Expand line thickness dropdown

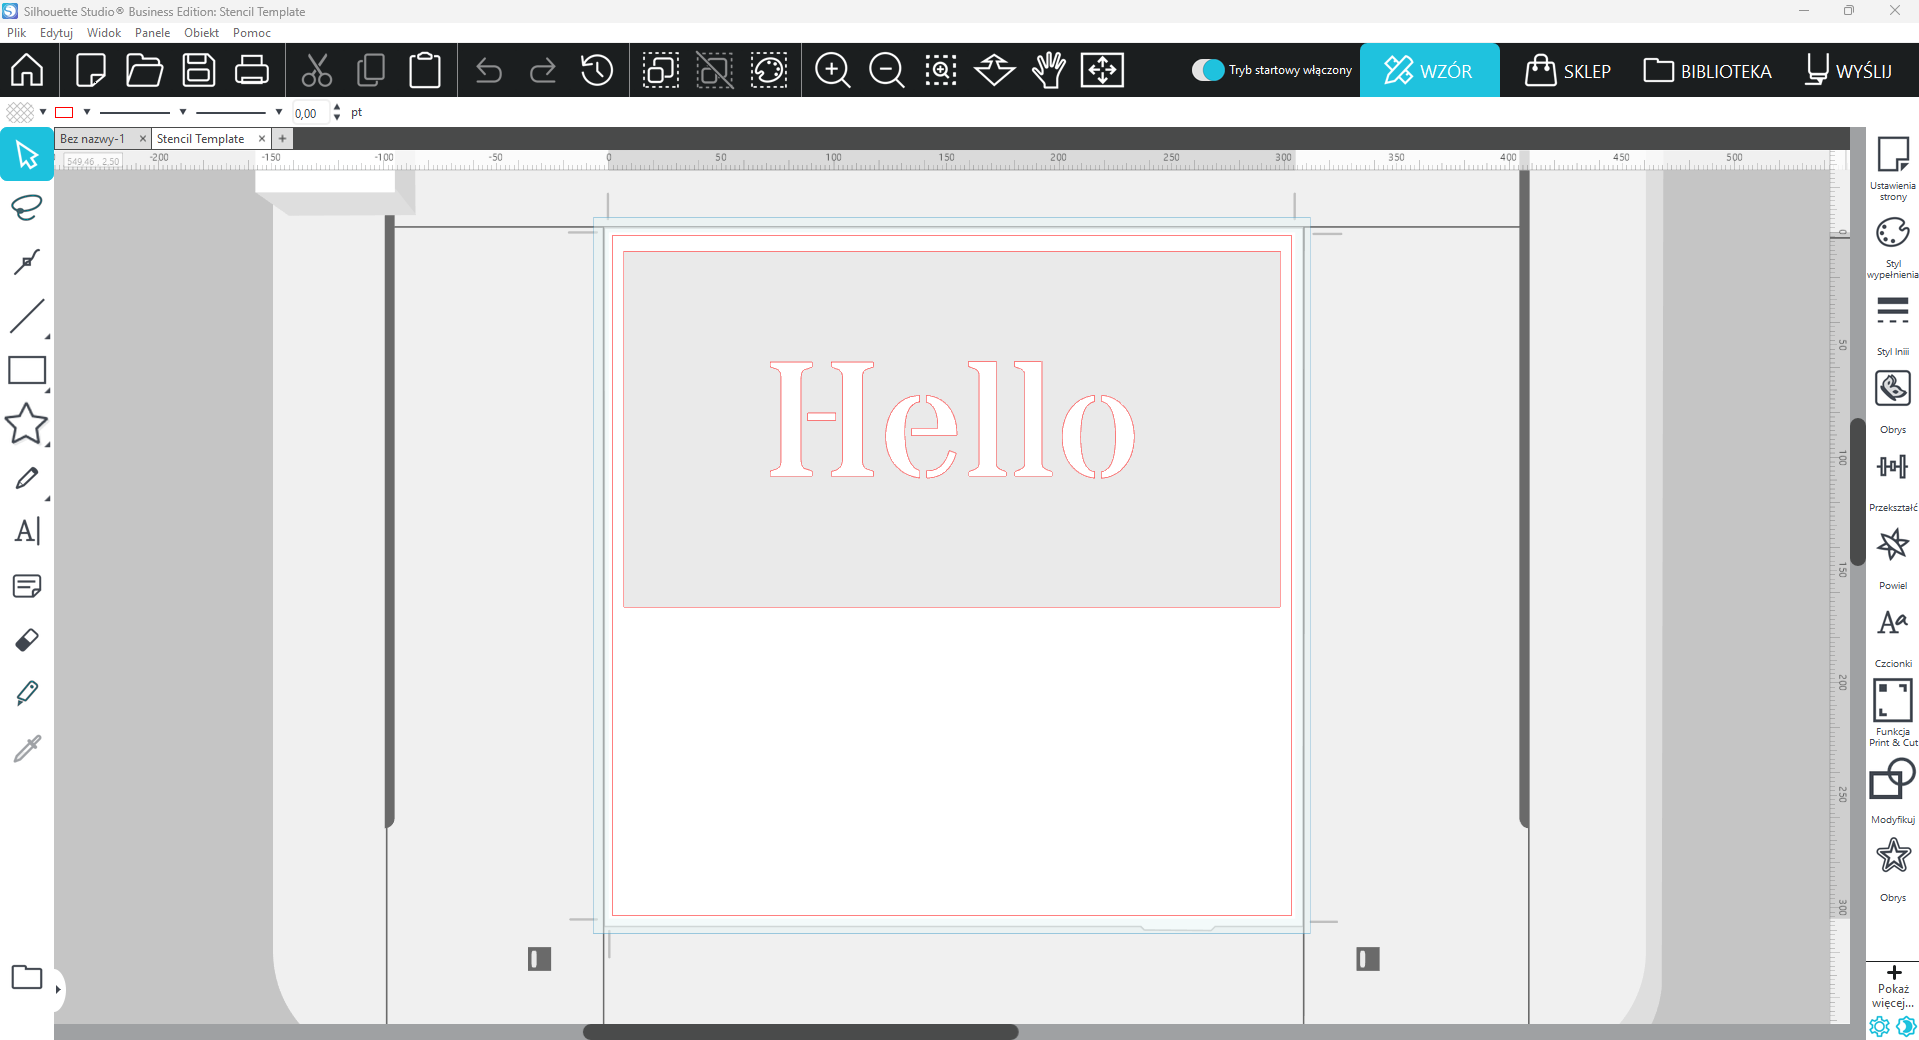click(279, 112)
